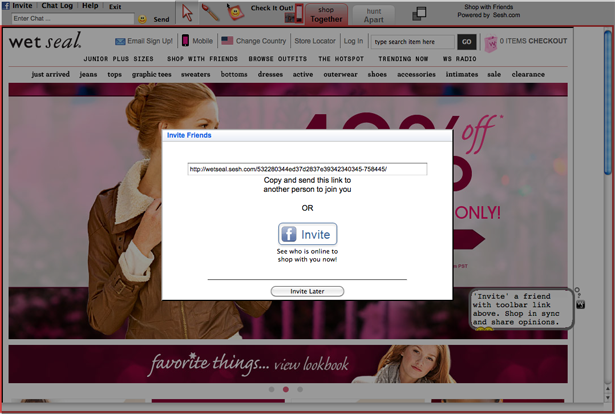Image resolution: width=615 pixels, height=414 pixels.
Task: Select the third carousel dot
Action: click(x=300, y=389)
